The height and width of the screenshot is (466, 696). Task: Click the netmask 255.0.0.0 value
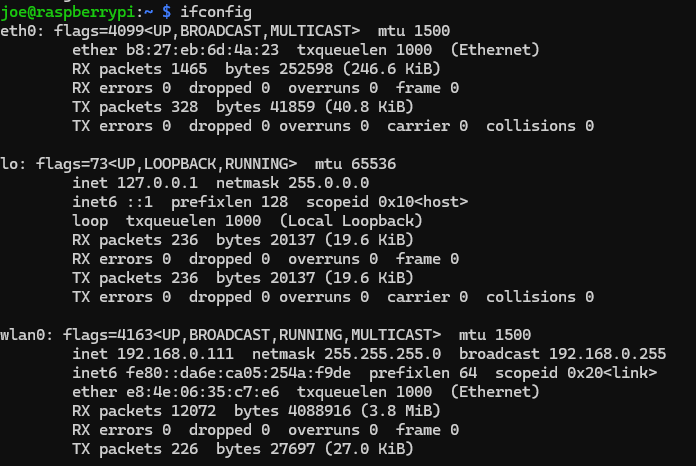click(328, 183)
